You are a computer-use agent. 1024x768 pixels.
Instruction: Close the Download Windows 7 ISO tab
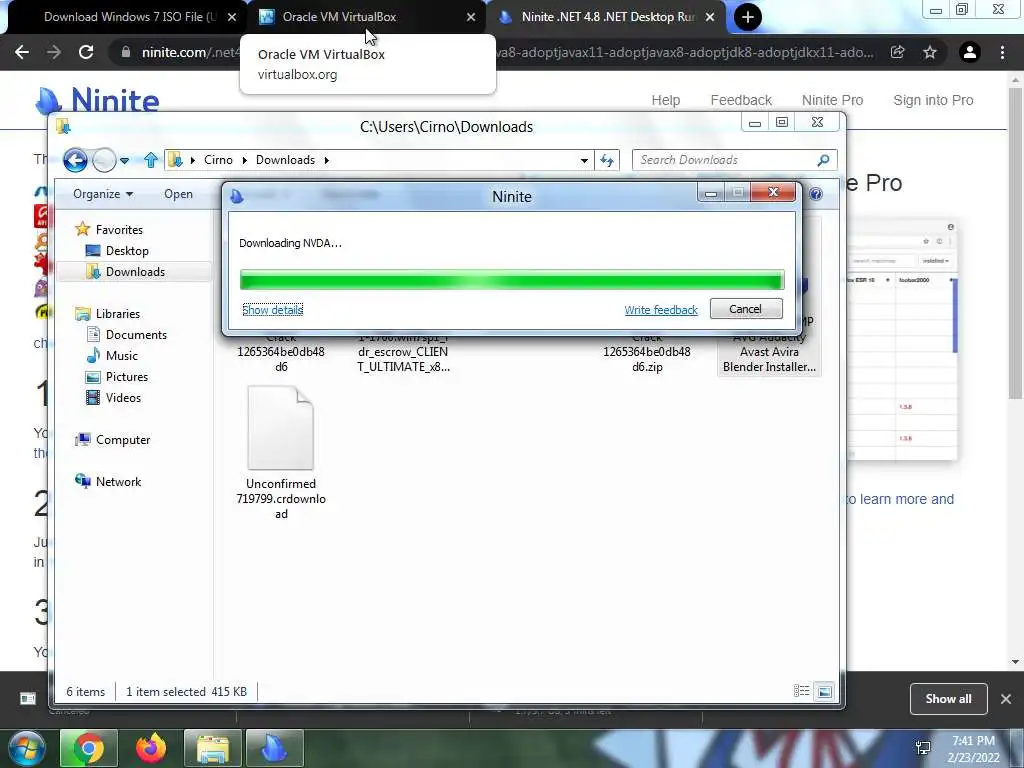(232, 17)
